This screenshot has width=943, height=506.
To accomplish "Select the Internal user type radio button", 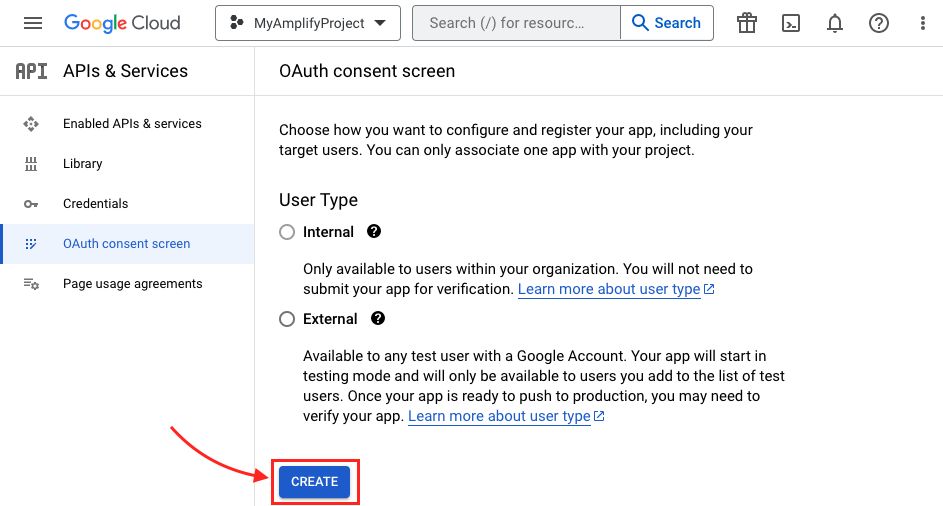I will (287, 232).
